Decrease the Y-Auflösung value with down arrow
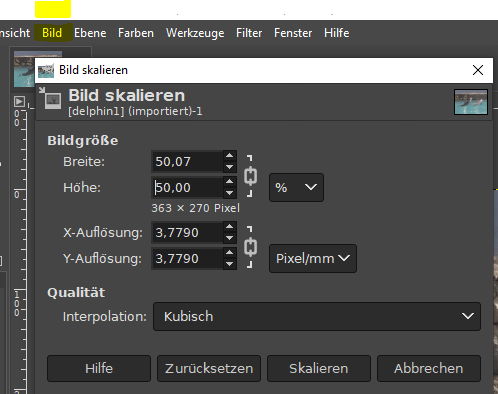Image resolution: width=498 pixels, height=394 pixels. click(x=229, y=264)
